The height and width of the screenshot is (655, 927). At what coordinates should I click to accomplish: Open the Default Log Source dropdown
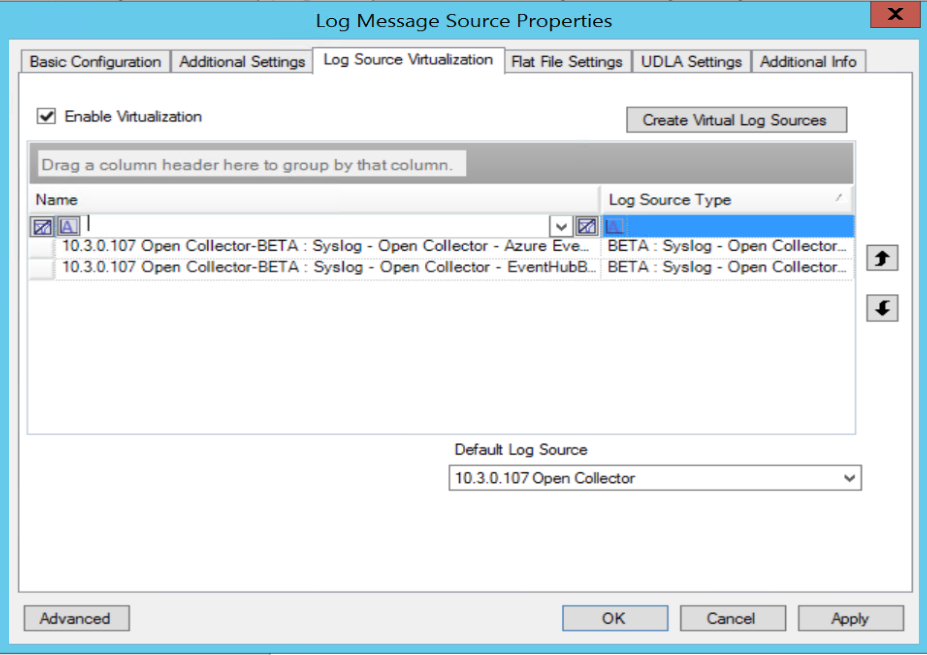point(849,479)
